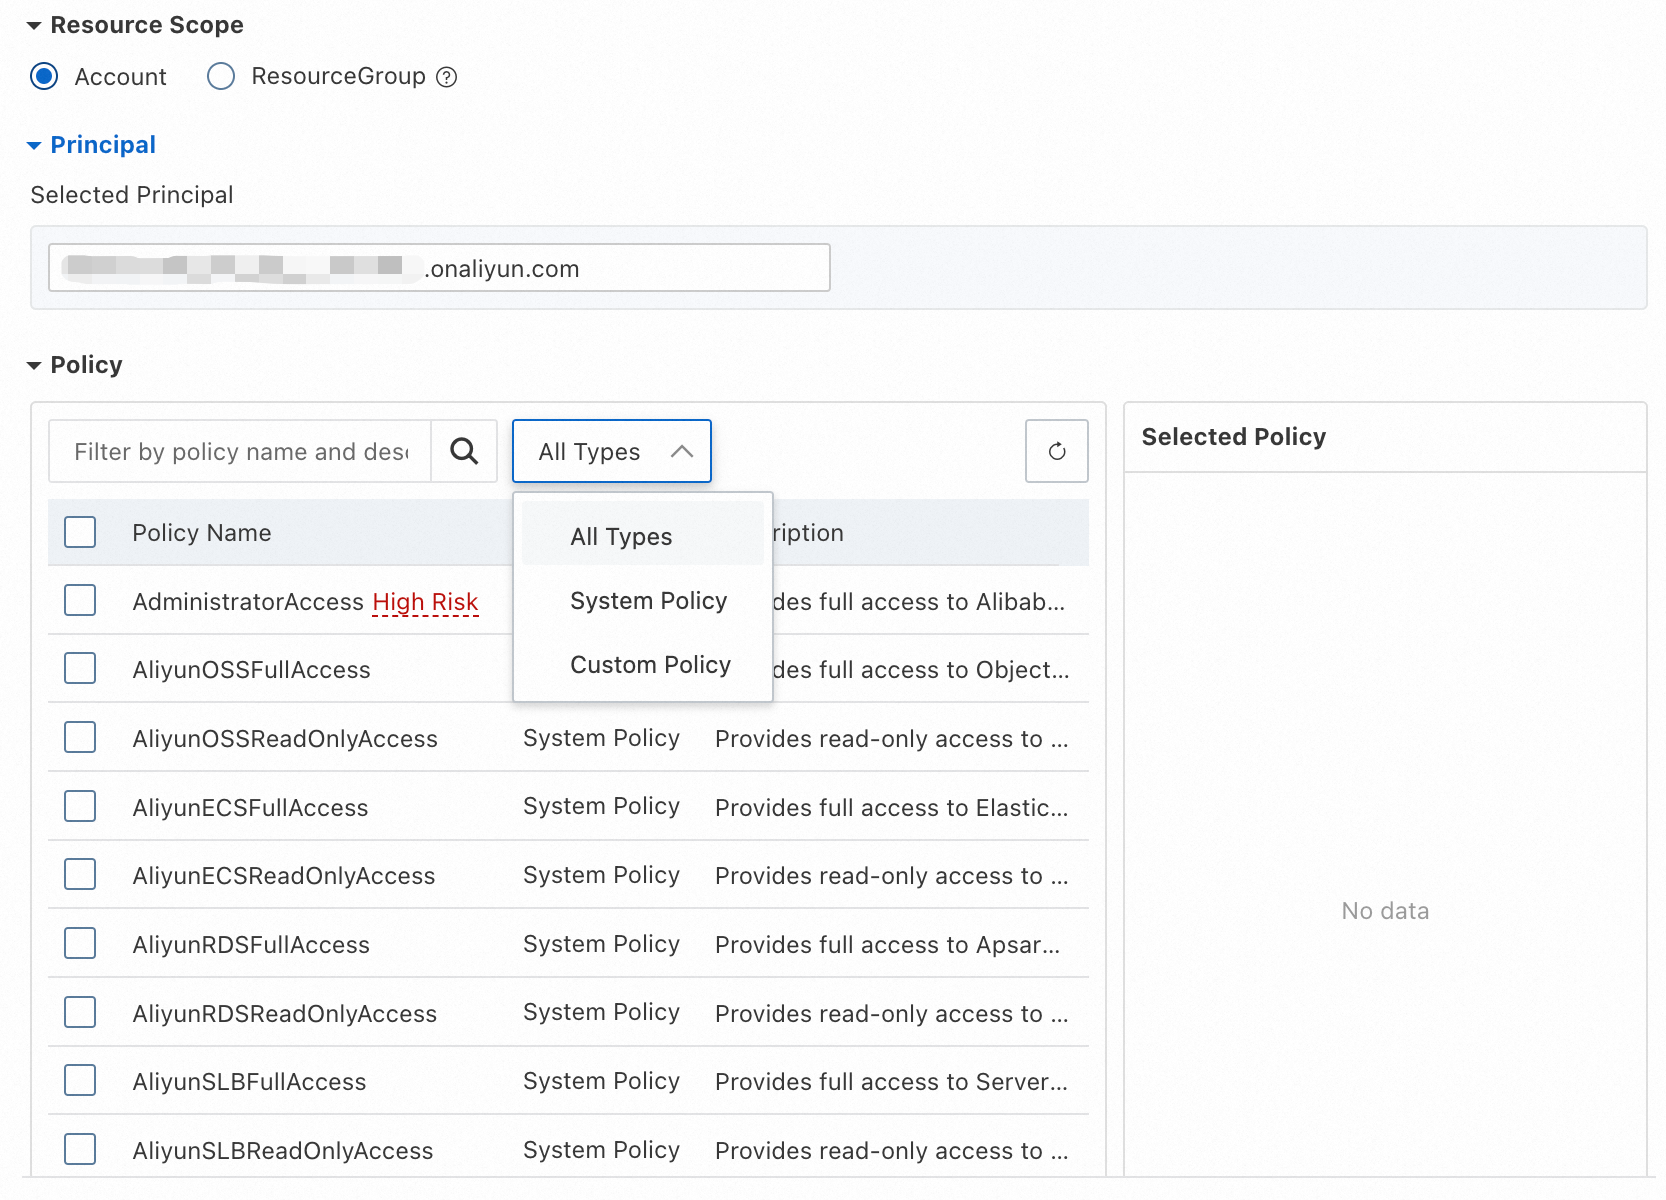This screenshot has height=1200, width=1666.
Task: Focus the policy name filter field
Action: pos(240,451)
